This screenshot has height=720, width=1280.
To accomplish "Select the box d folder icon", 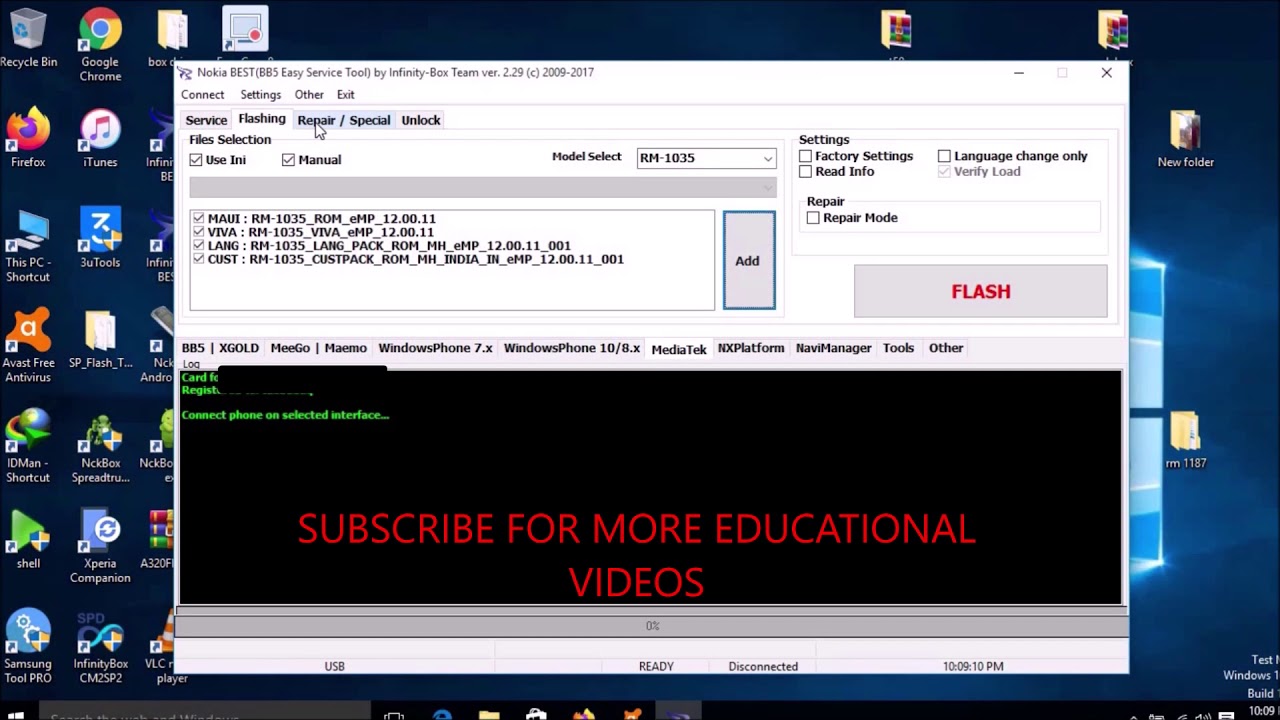I will [172, 38].
